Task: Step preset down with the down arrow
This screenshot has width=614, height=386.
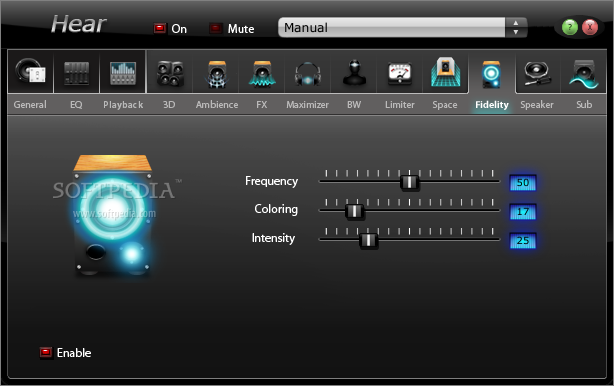Action: pos(516,32)
